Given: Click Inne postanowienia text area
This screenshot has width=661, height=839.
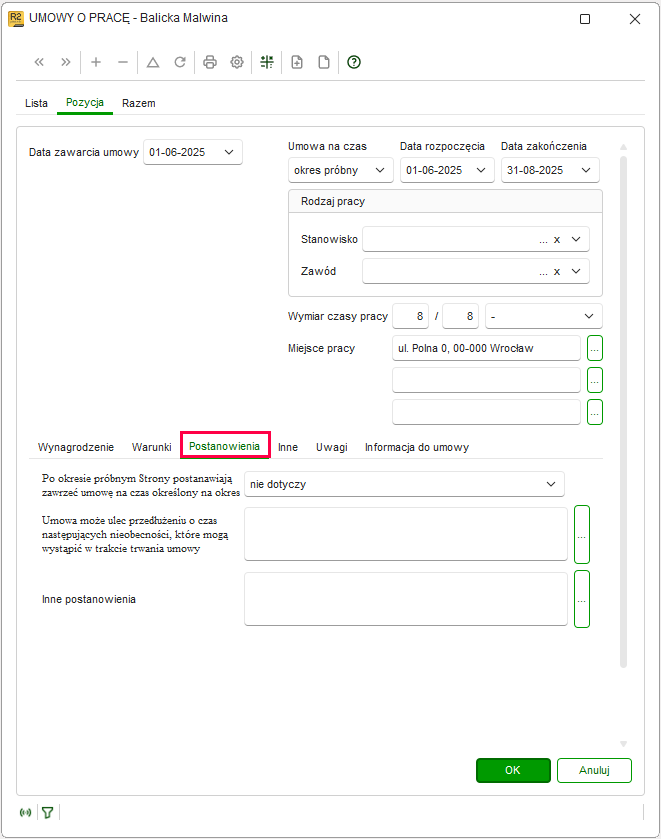Looking at the screenshot, I should pyautogui.click(x=406, y=599).
